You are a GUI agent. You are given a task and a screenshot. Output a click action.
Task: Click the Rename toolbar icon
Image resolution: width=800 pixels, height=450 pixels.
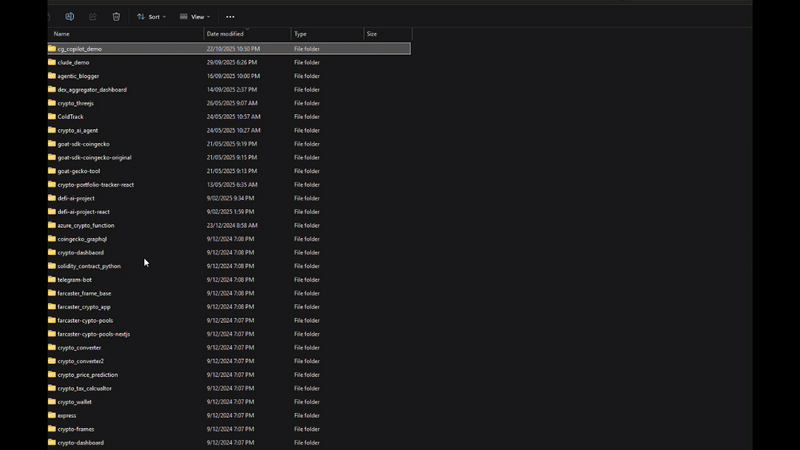click(69, 17)
